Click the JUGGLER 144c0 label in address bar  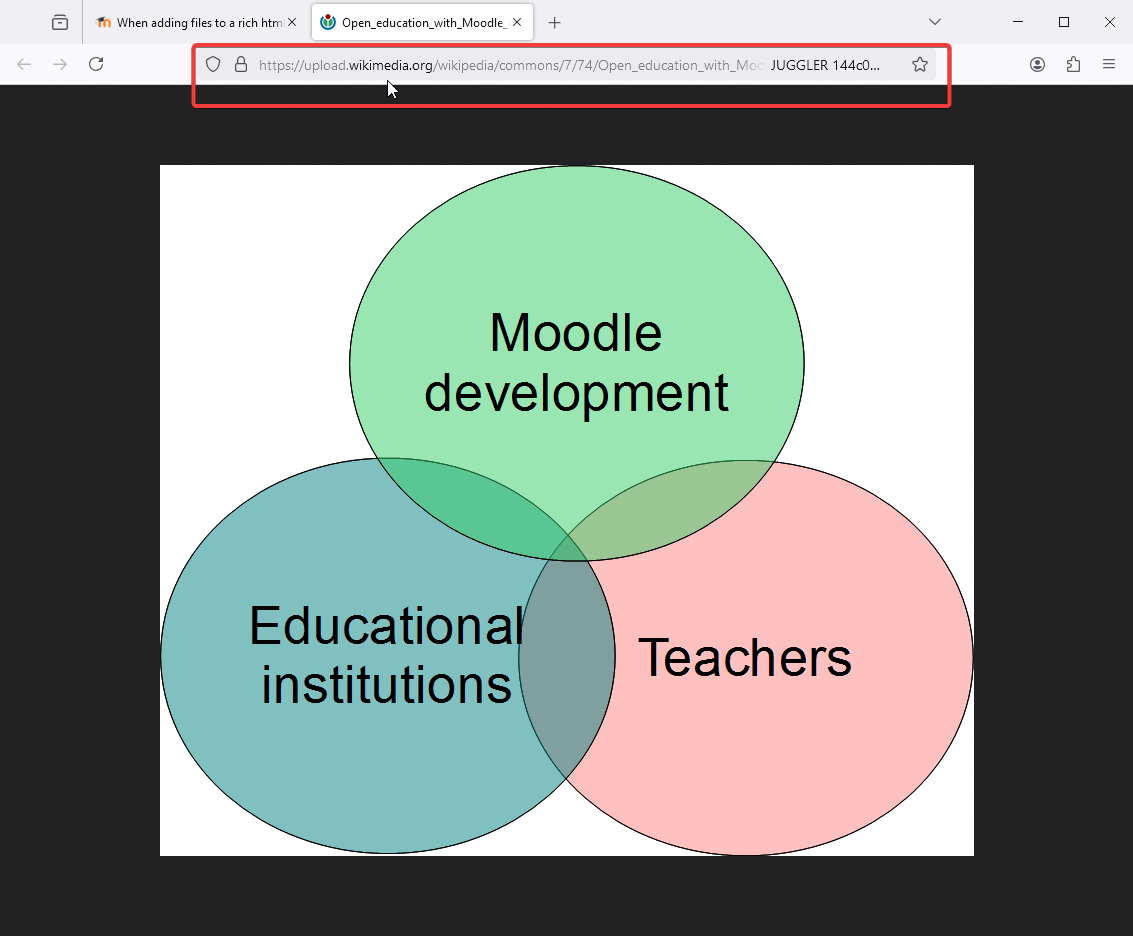[825, 65]
